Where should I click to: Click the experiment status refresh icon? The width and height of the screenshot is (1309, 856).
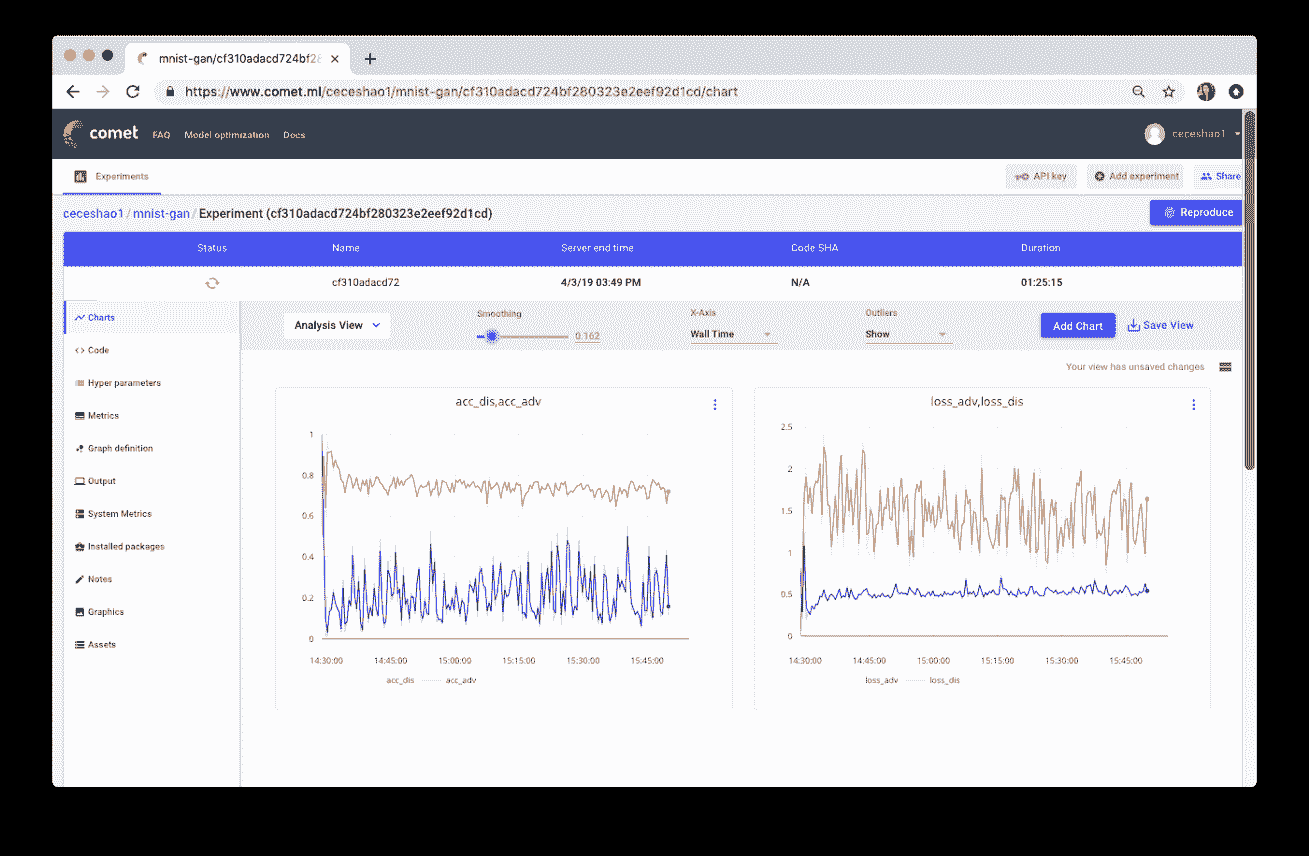coord(212,283)
